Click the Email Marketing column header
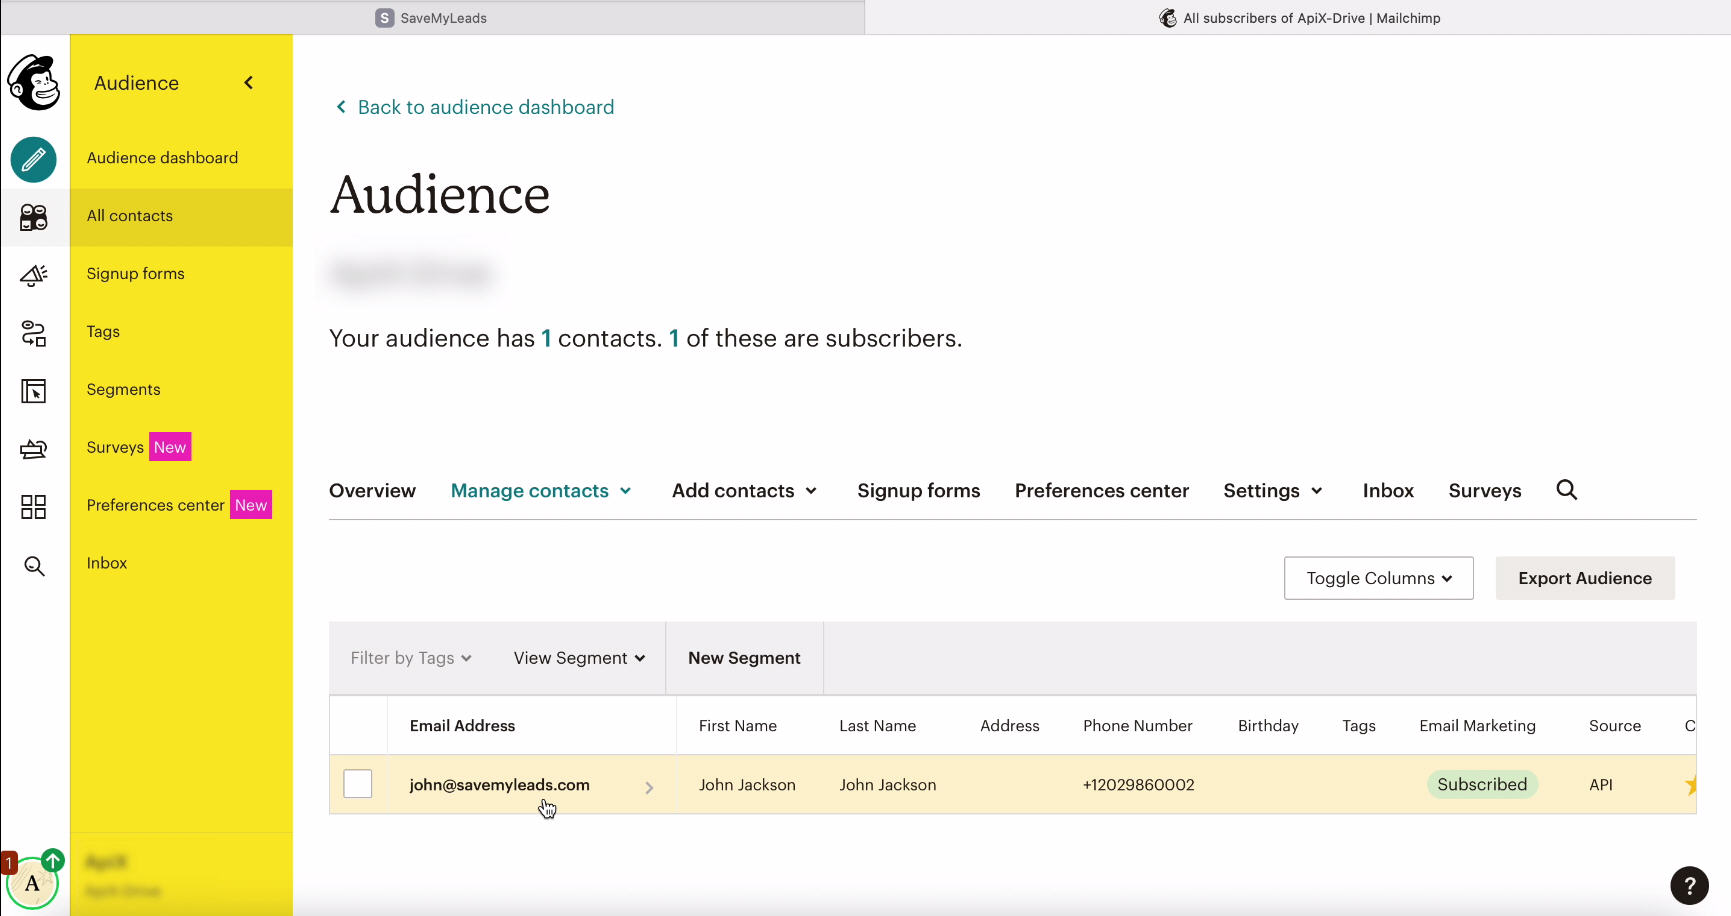 (x=1477, y=726)
